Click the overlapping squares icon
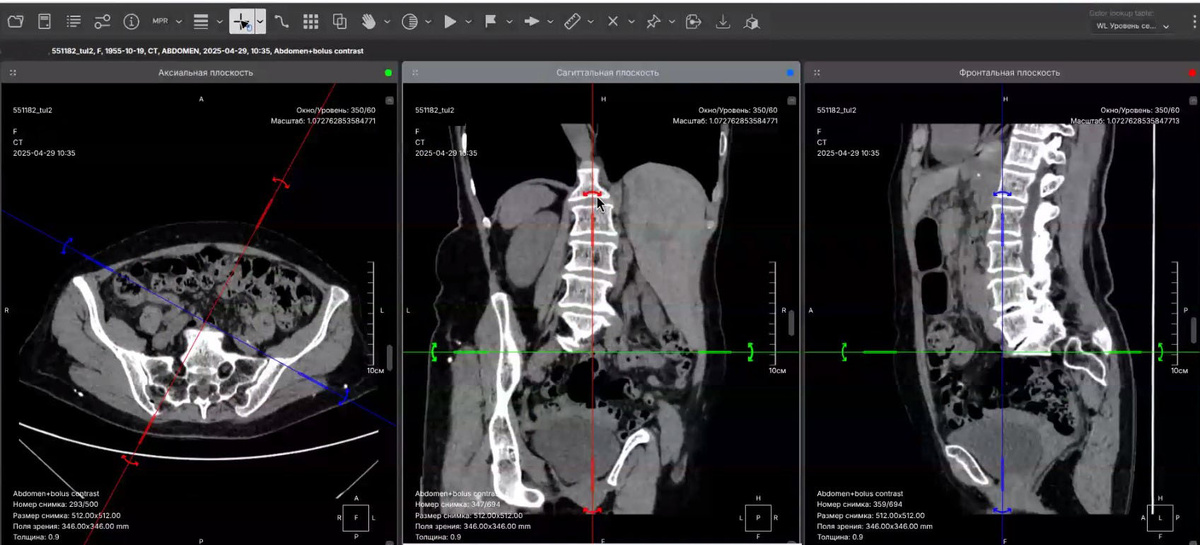 tap(340, 21)
